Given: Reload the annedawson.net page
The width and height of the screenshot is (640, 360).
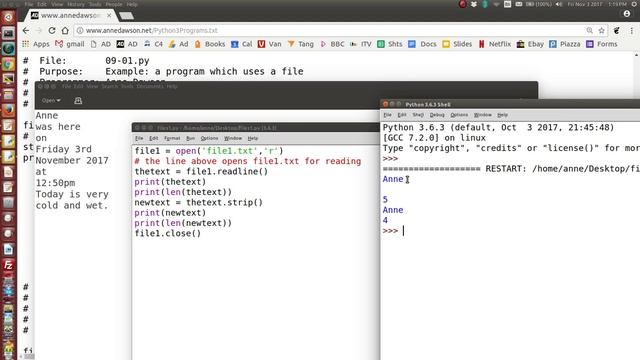Looking at the screenshot, I should pyautogui.click(x=52, y=31).
